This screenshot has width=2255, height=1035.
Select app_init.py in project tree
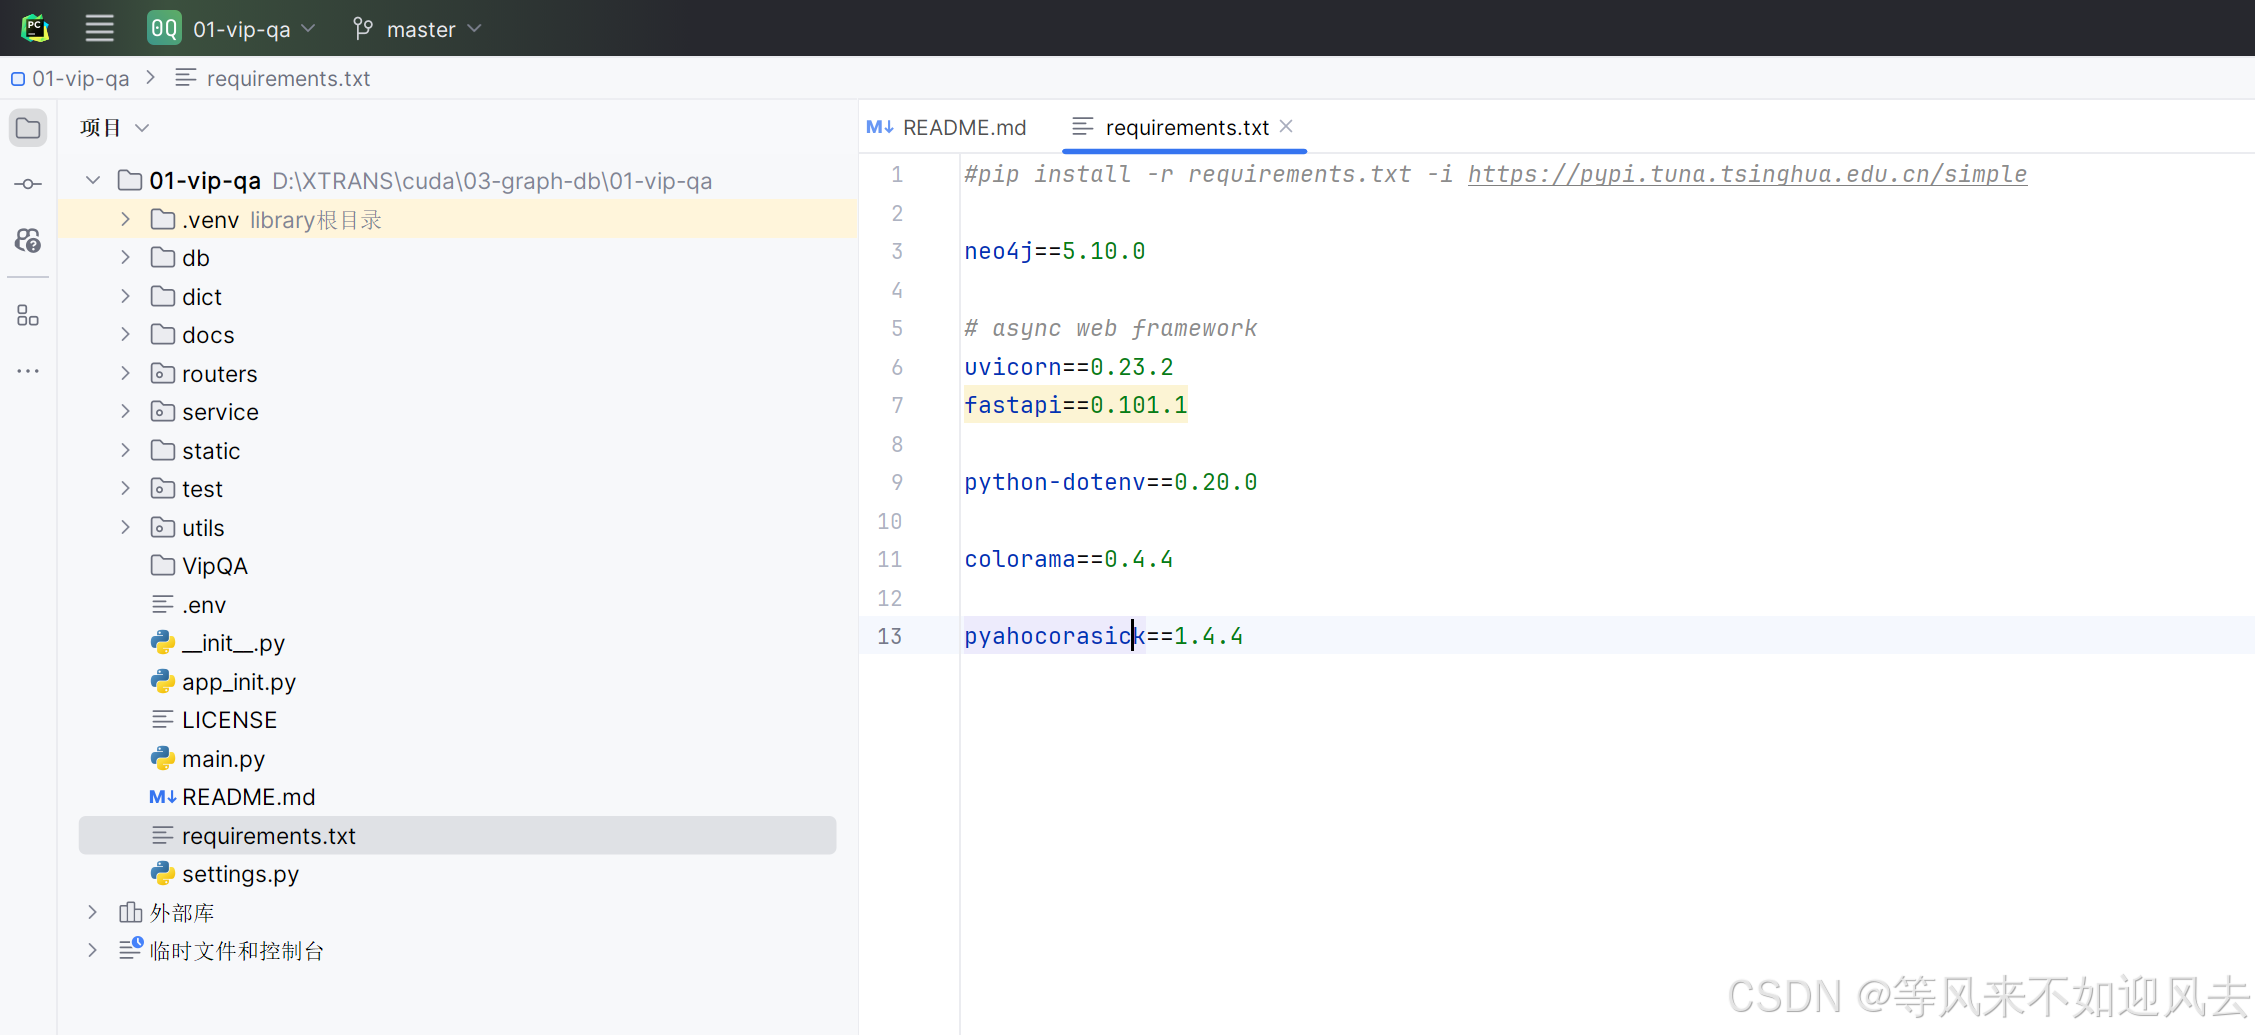coord(457,682)
